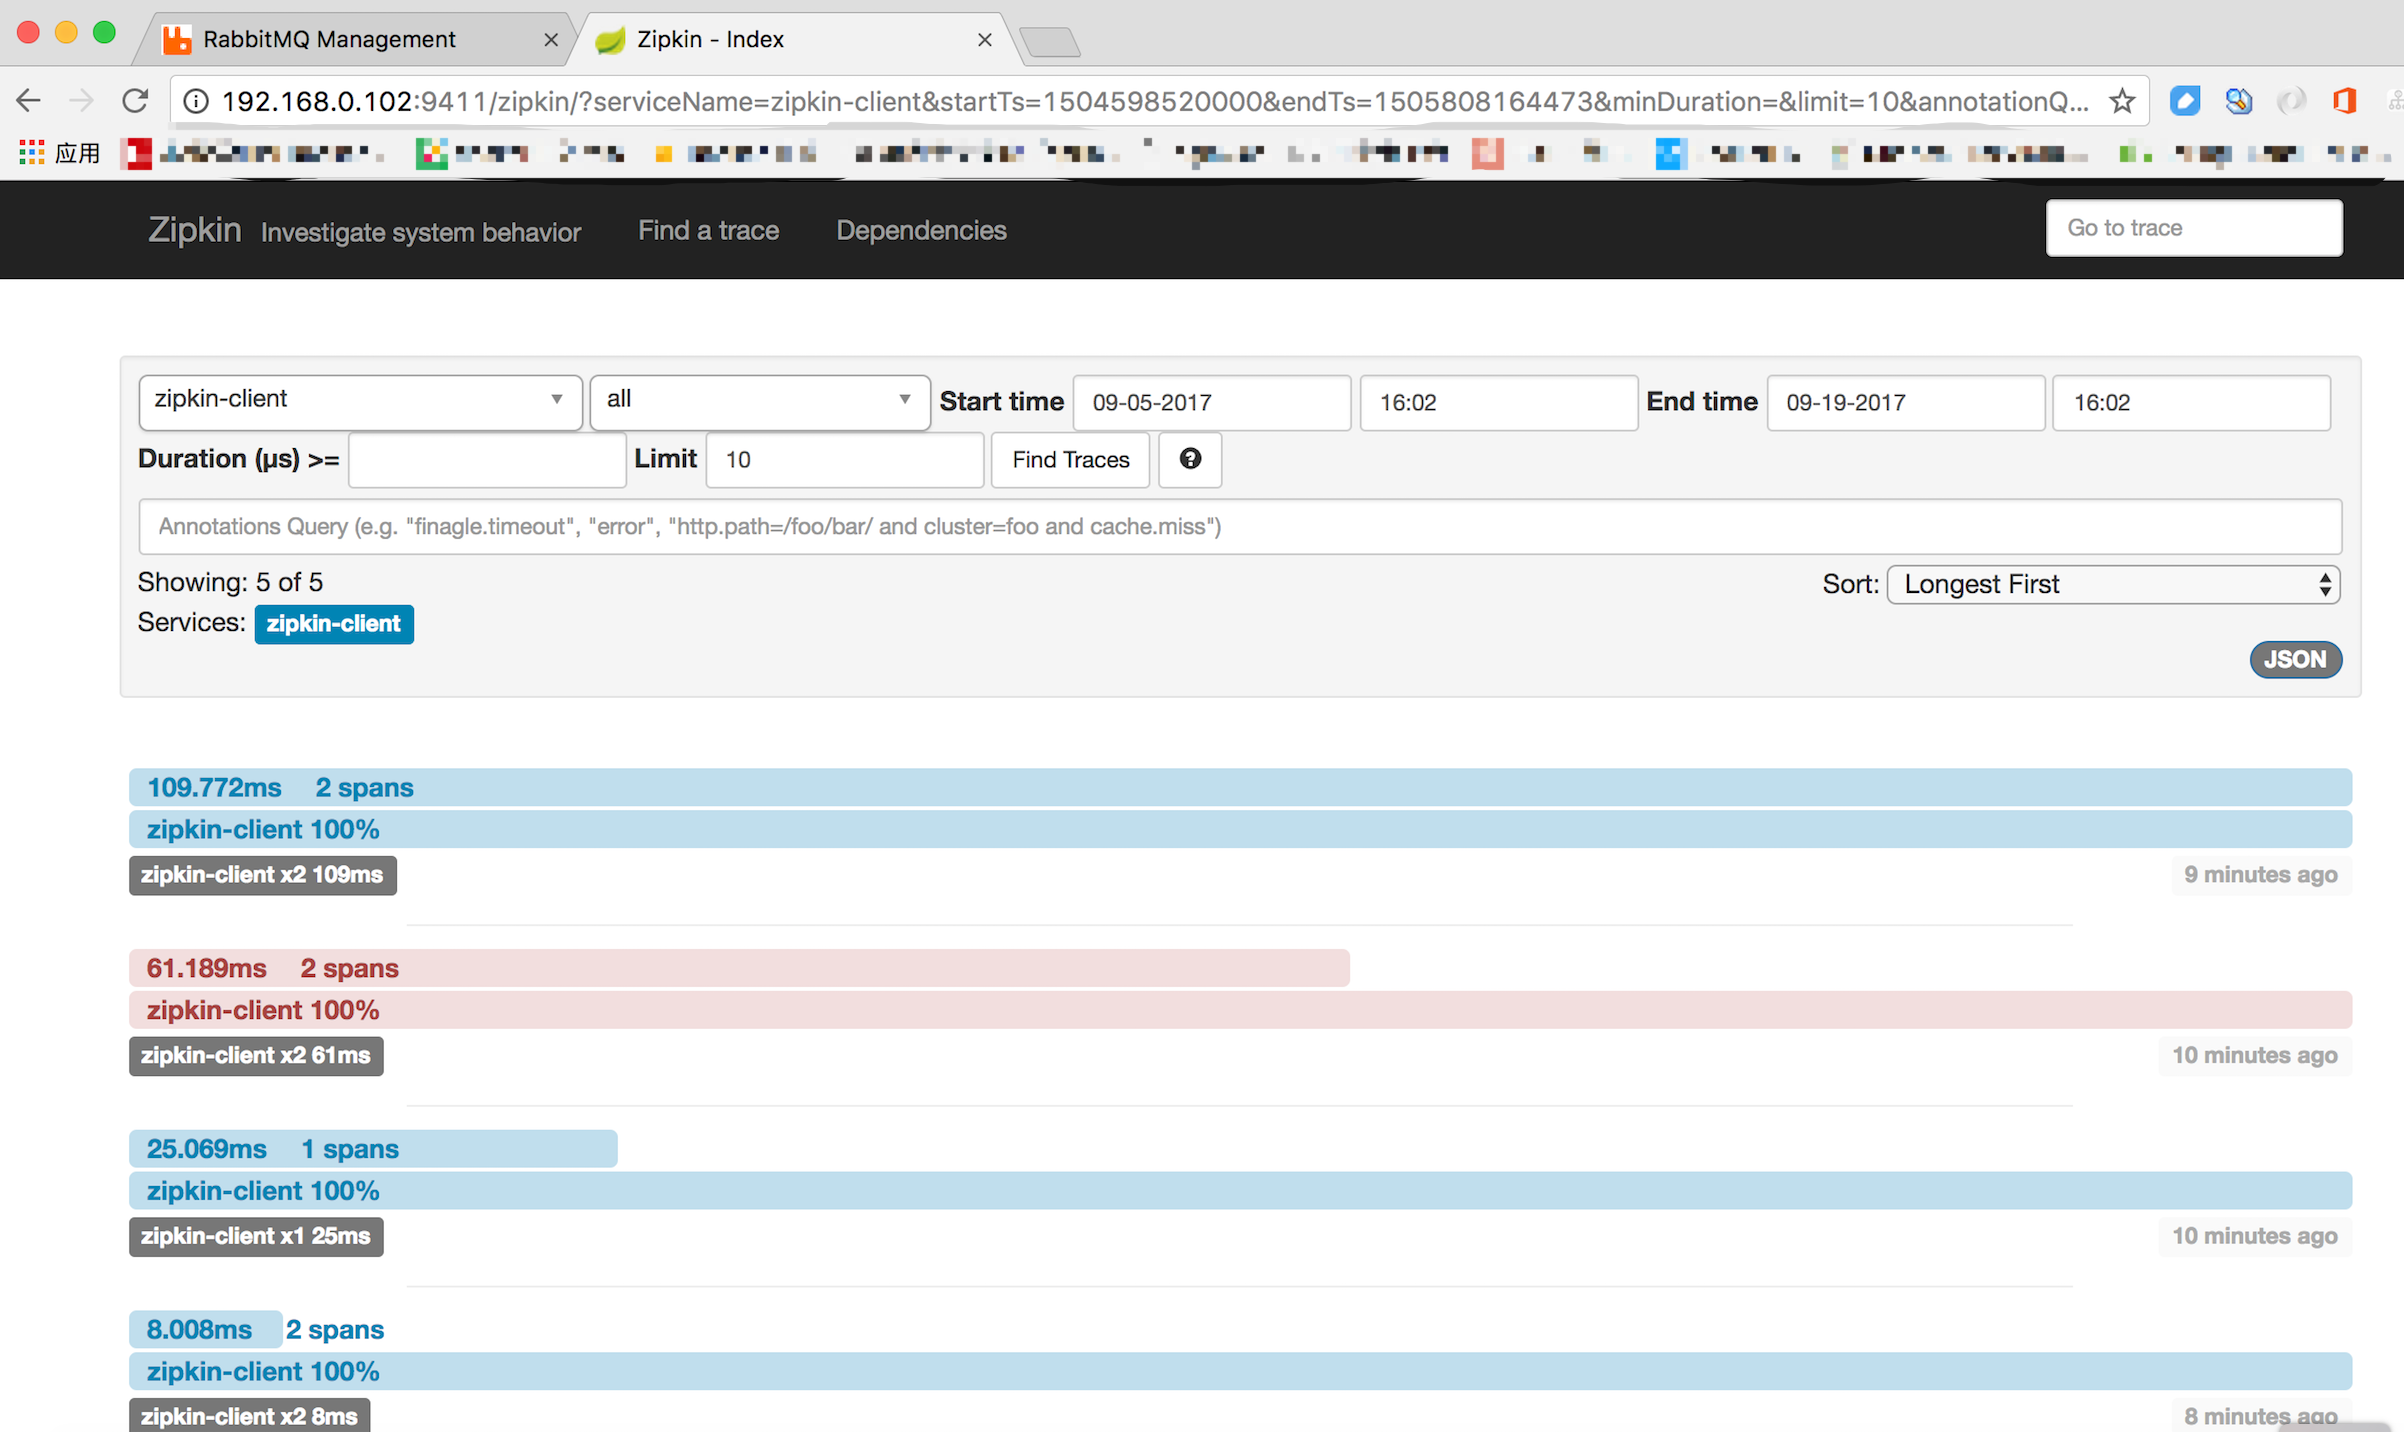Click the Office extension icon in toolbar
Screen dimensions: 2404x1432
pyautogui.click(x=2344, y=101)
